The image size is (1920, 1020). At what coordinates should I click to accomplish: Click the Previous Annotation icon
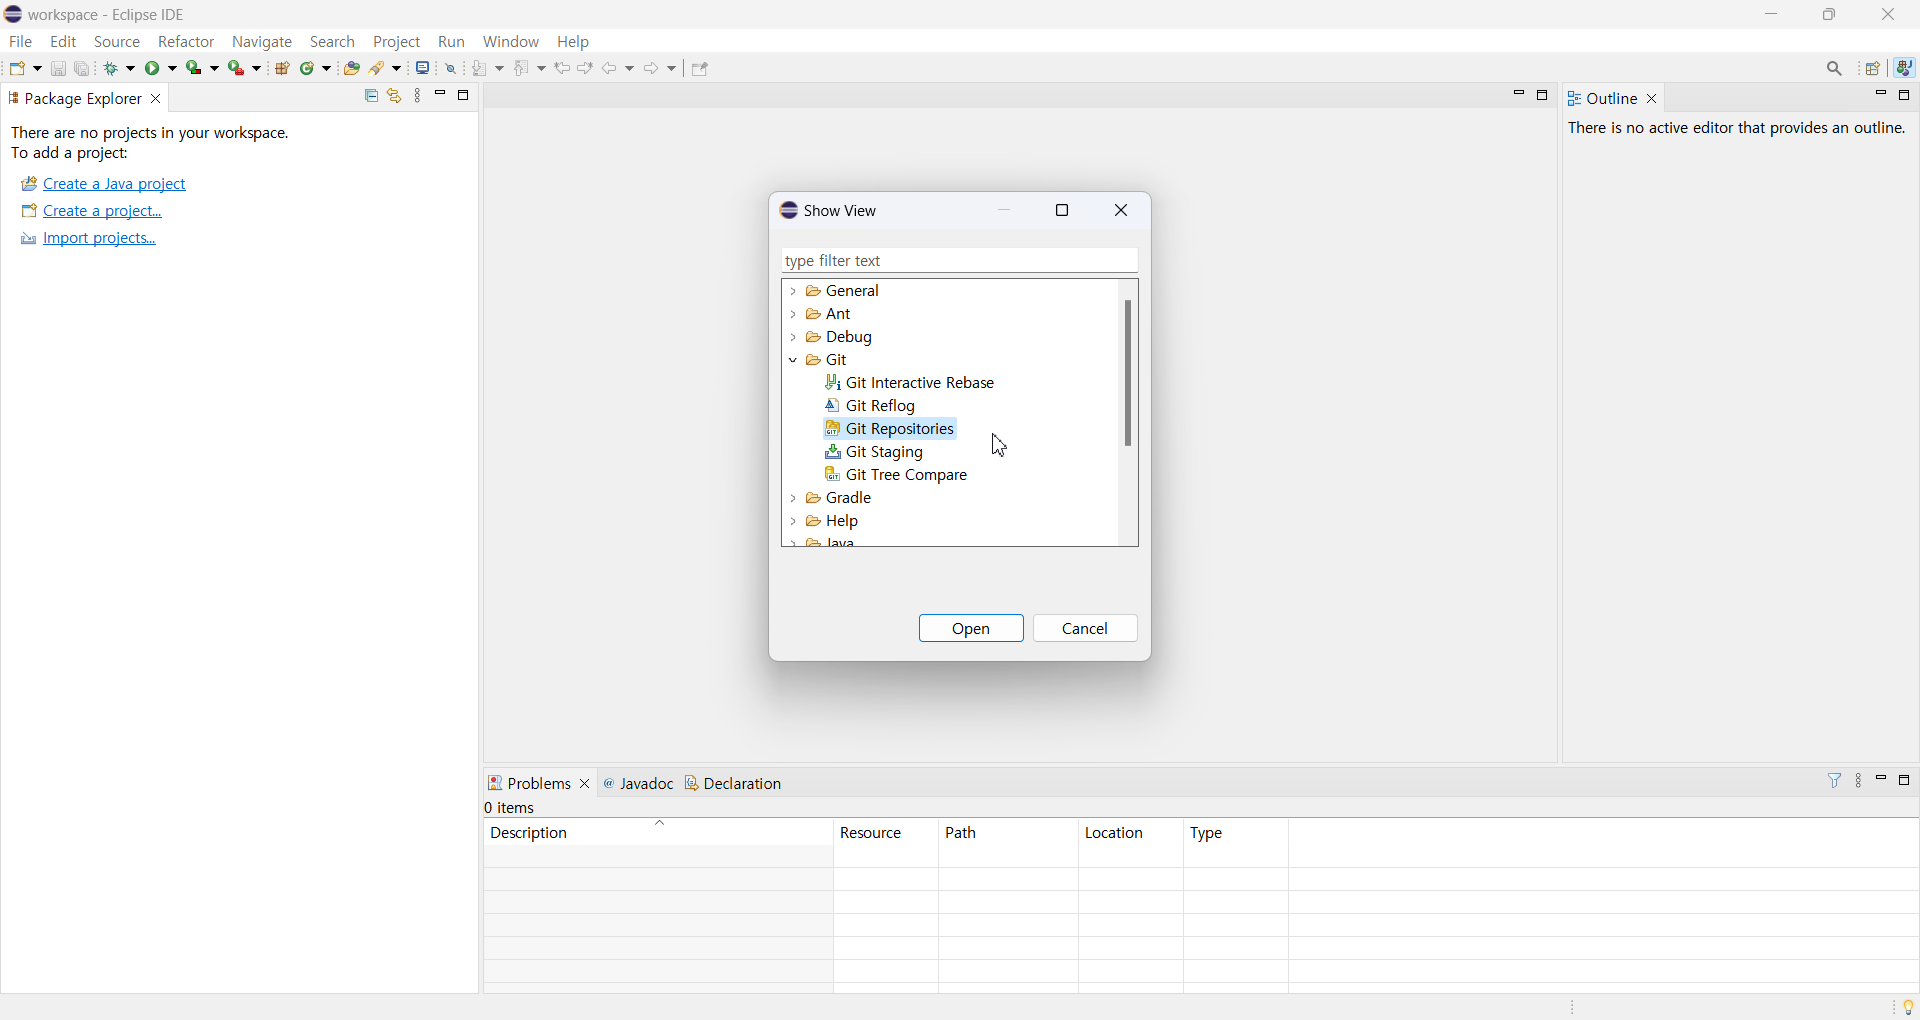(x=523, y=69)
